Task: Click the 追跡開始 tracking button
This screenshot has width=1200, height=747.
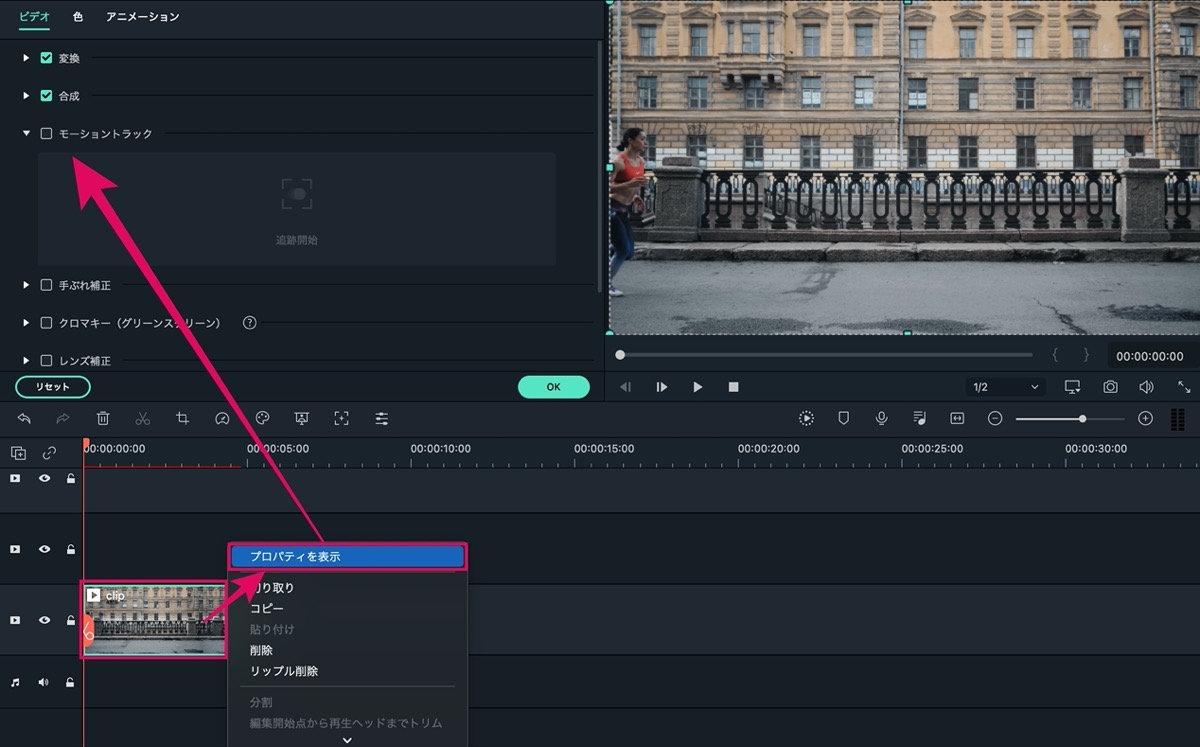Action: (297, 211)
